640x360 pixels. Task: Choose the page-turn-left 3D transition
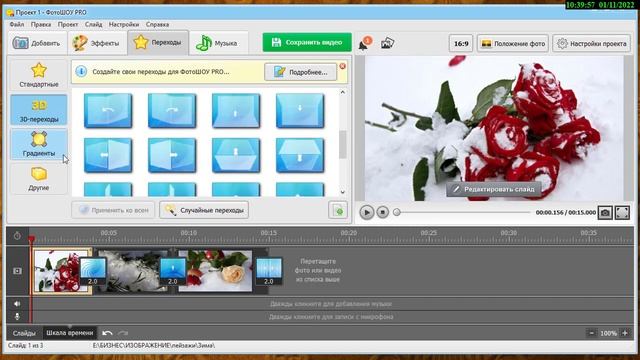pos(108,111)
